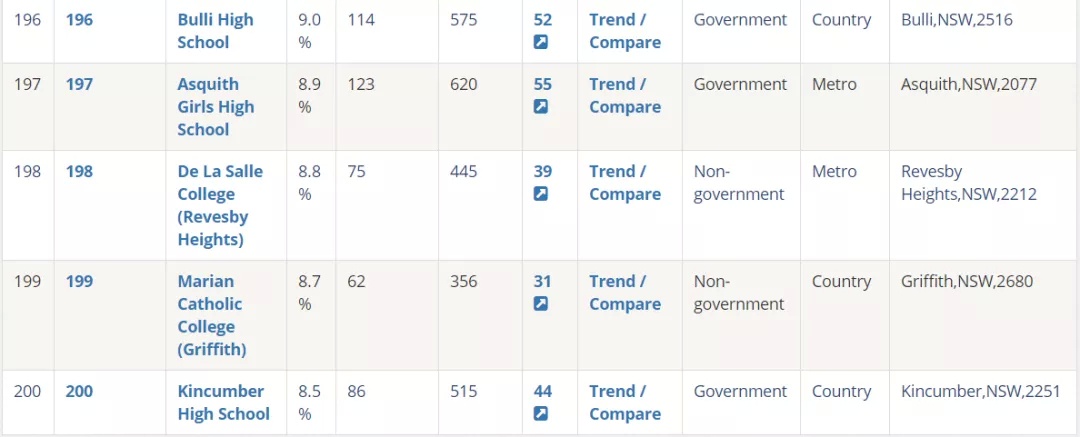This screenshot has width=1080, height=437.
Task: Open Kincumber High School link
Action: (x=224, y=403)
